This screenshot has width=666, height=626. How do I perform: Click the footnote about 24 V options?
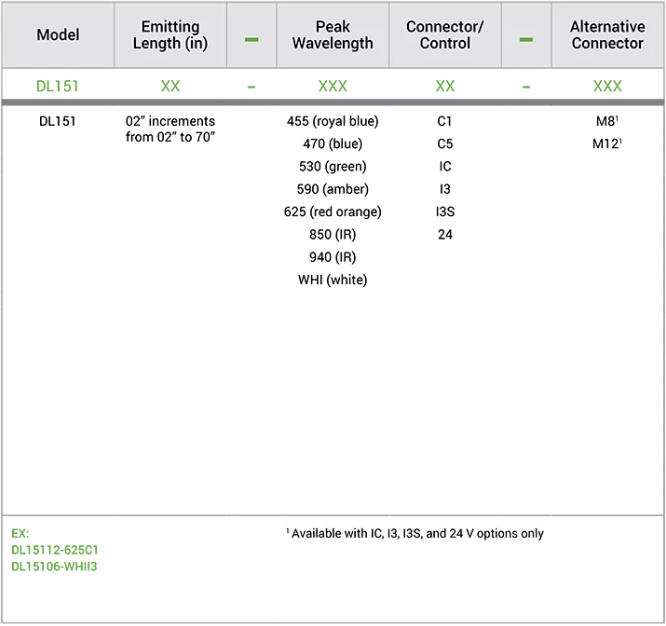click(414, 534)
